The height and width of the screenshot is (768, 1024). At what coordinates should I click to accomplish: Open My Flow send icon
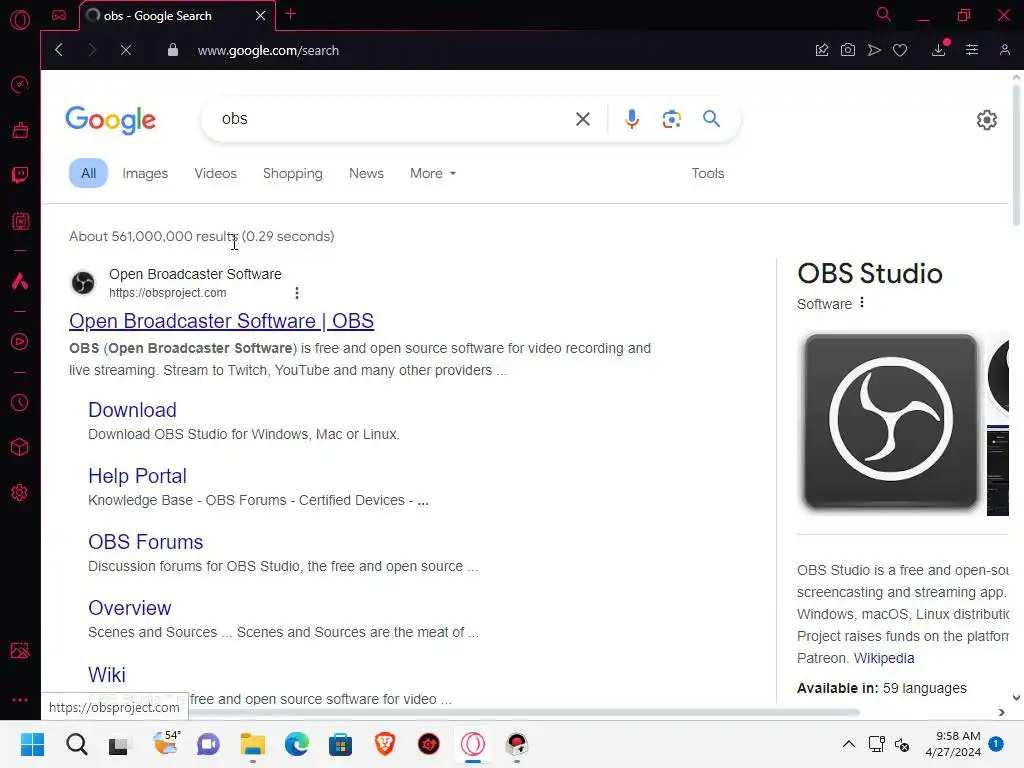(x=874, y=50)
